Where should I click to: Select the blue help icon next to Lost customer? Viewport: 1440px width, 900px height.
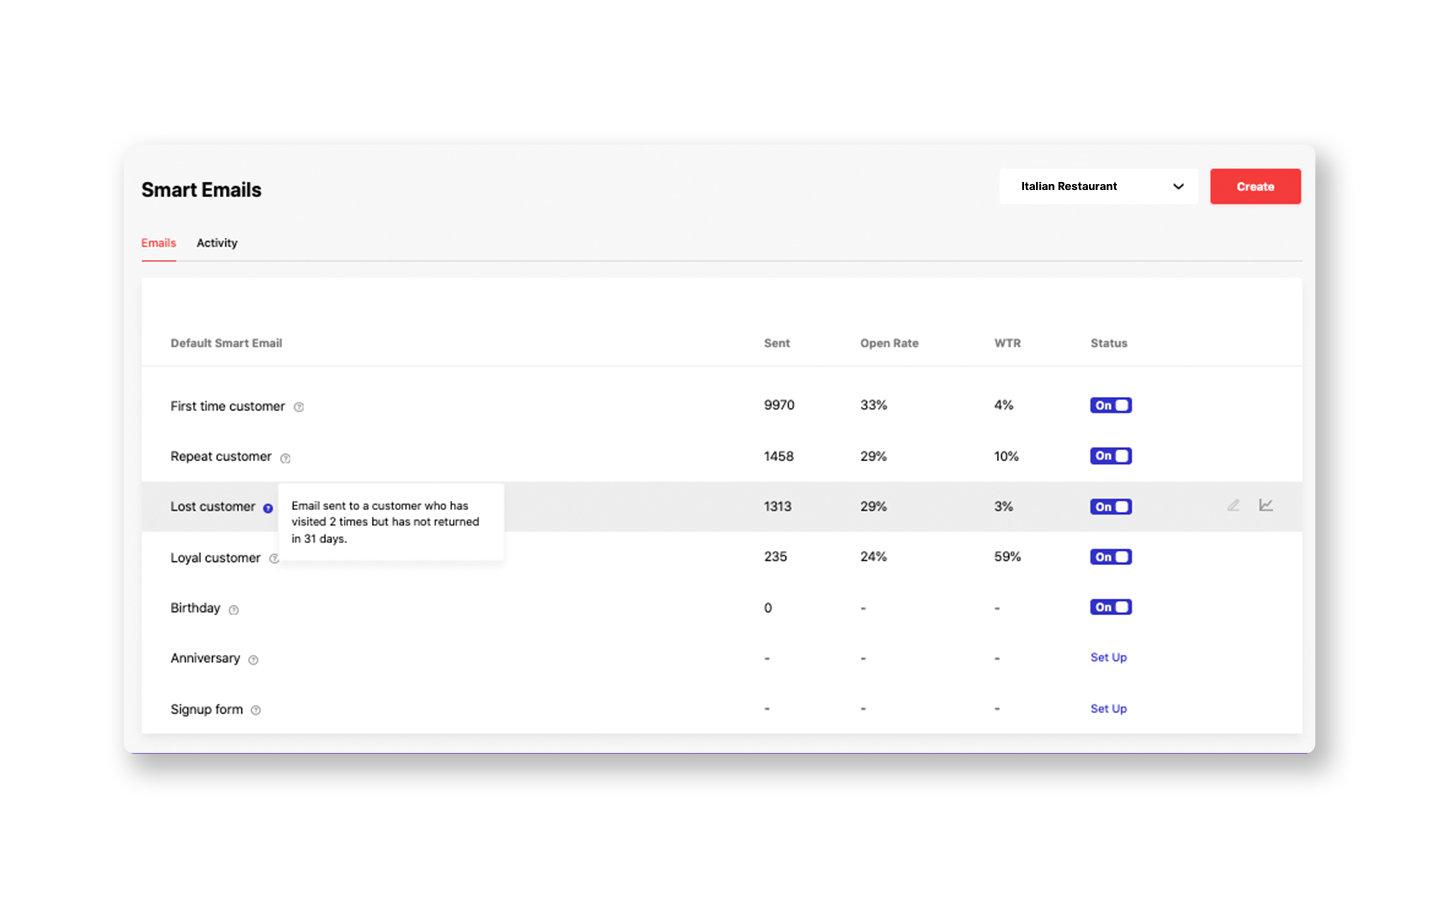pyautogui.click(x=268, y=508)
